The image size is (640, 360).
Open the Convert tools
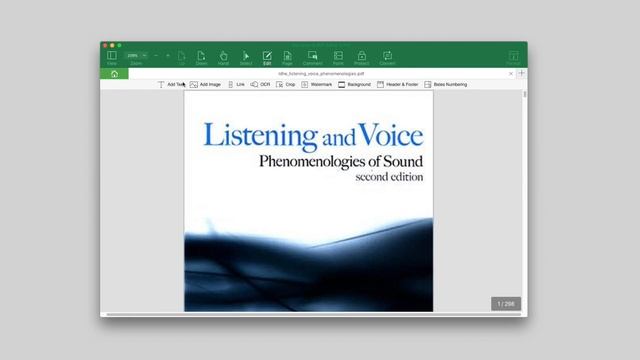387,58
